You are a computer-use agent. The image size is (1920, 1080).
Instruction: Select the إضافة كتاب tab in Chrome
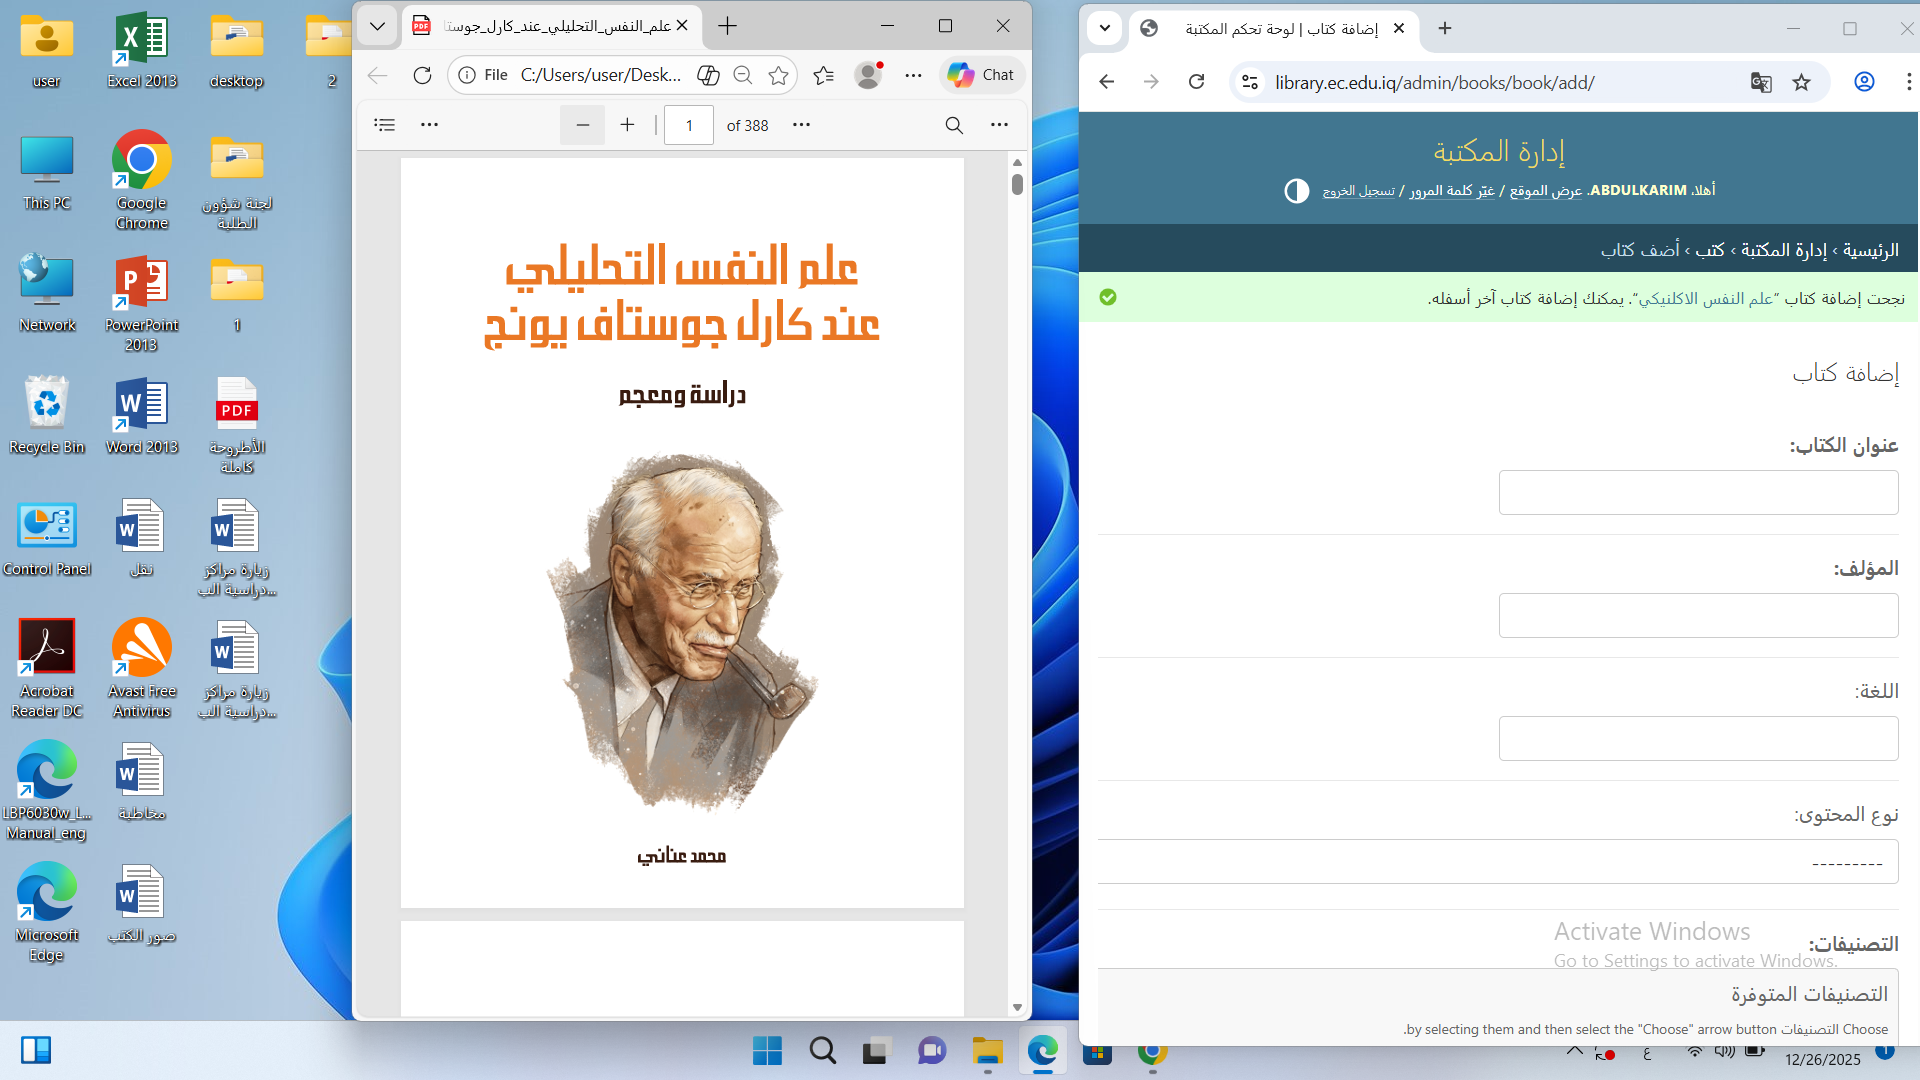[x=1275, y=28]
